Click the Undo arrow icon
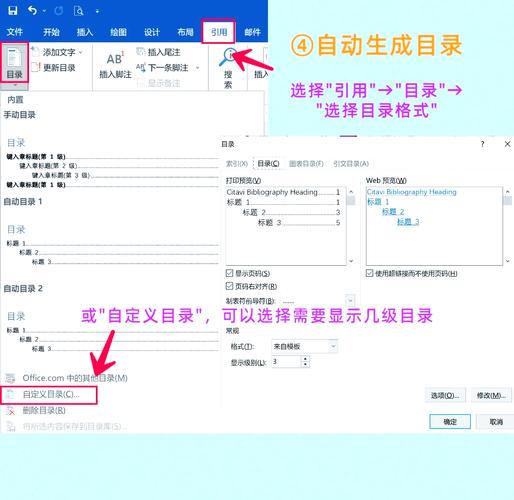Image resolution: width=514 pixels, height=500 pixels. [32, 11]
